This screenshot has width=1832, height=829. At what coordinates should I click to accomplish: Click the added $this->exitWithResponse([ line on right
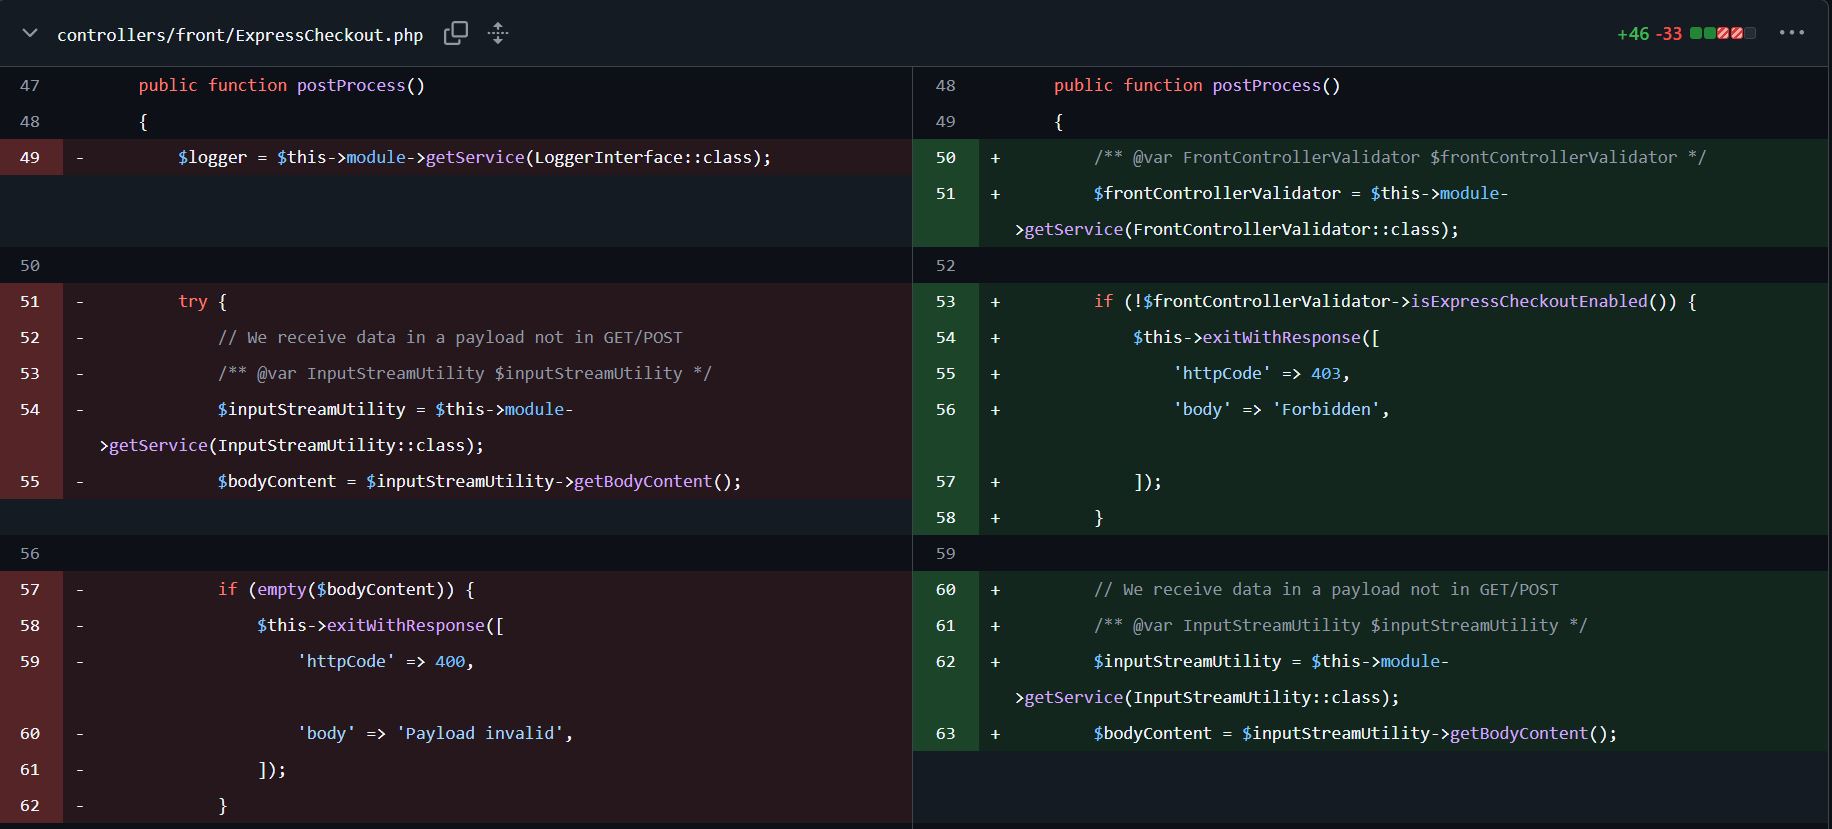[1256, 337]
